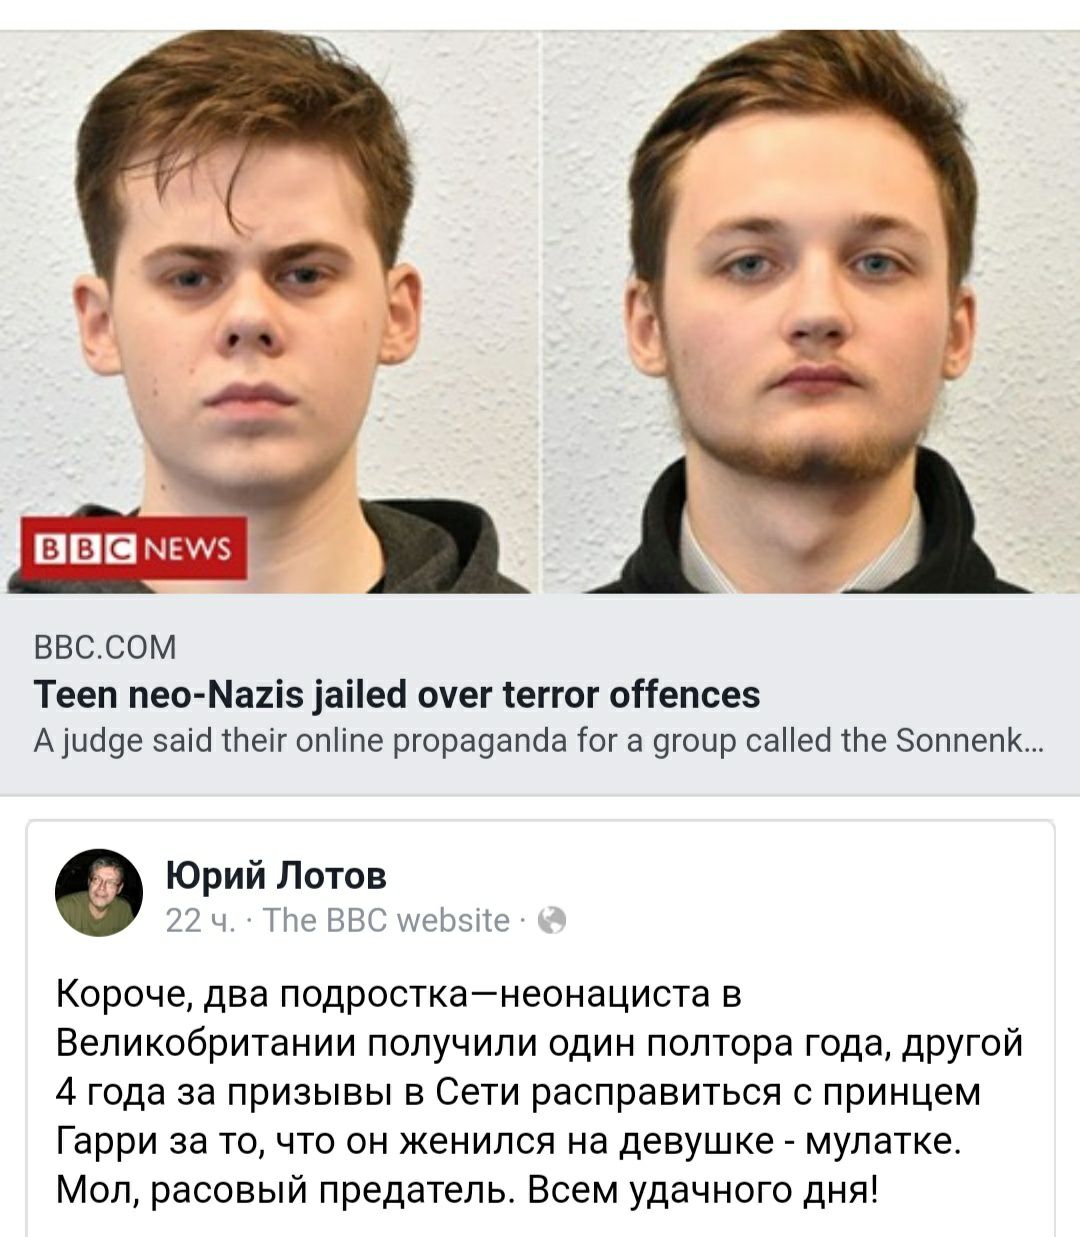Viewport: 1080px width, 1237px height.
Task: Tap the BBC.COM source label
Action: pyautogui.click(x=105, y=648)
